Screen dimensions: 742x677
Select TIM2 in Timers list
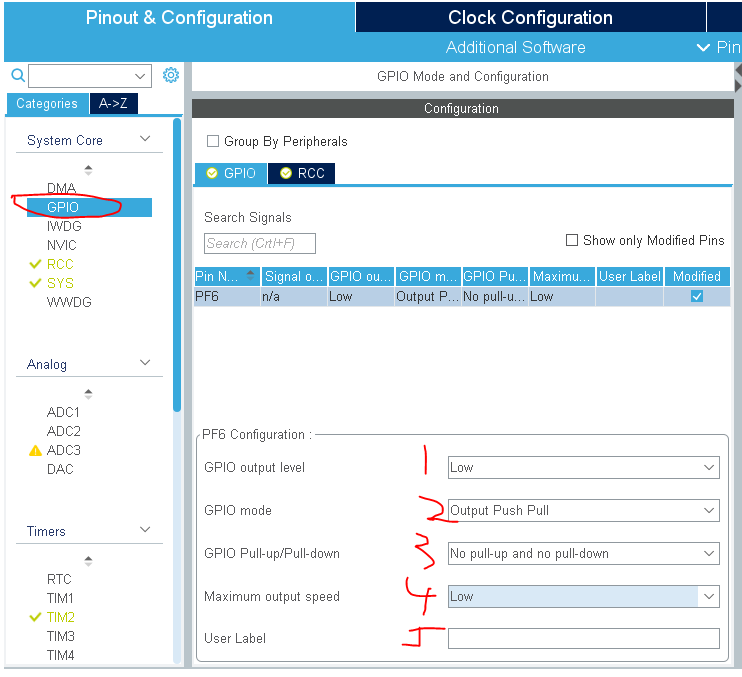(61, 617)
